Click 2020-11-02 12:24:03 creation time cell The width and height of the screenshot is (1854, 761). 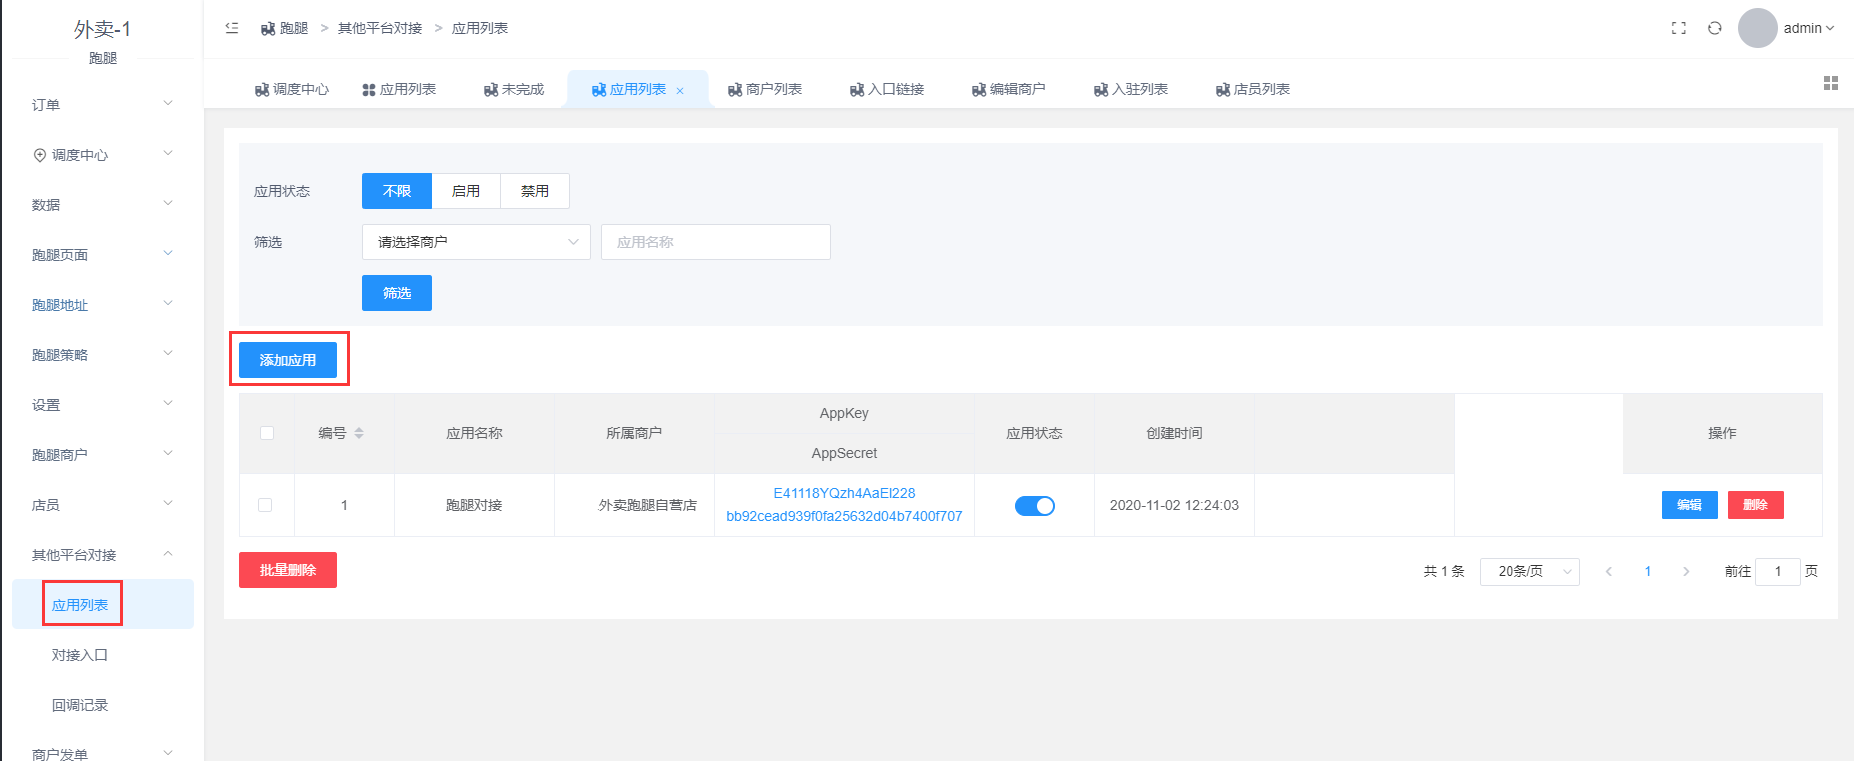[1174, 505]
